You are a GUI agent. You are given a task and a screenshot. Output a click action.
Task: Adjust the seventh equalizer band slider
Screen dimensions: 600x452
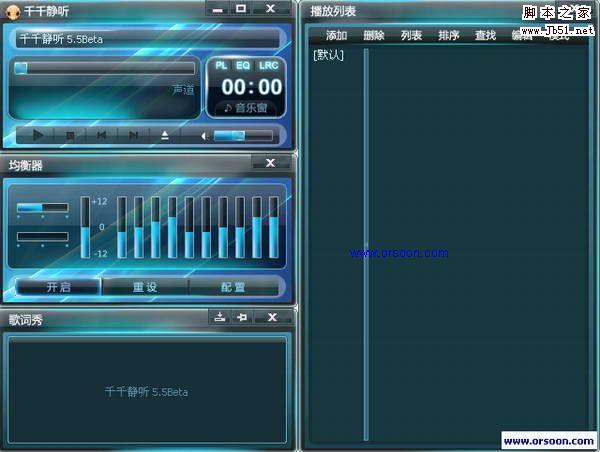coord(223,227)
